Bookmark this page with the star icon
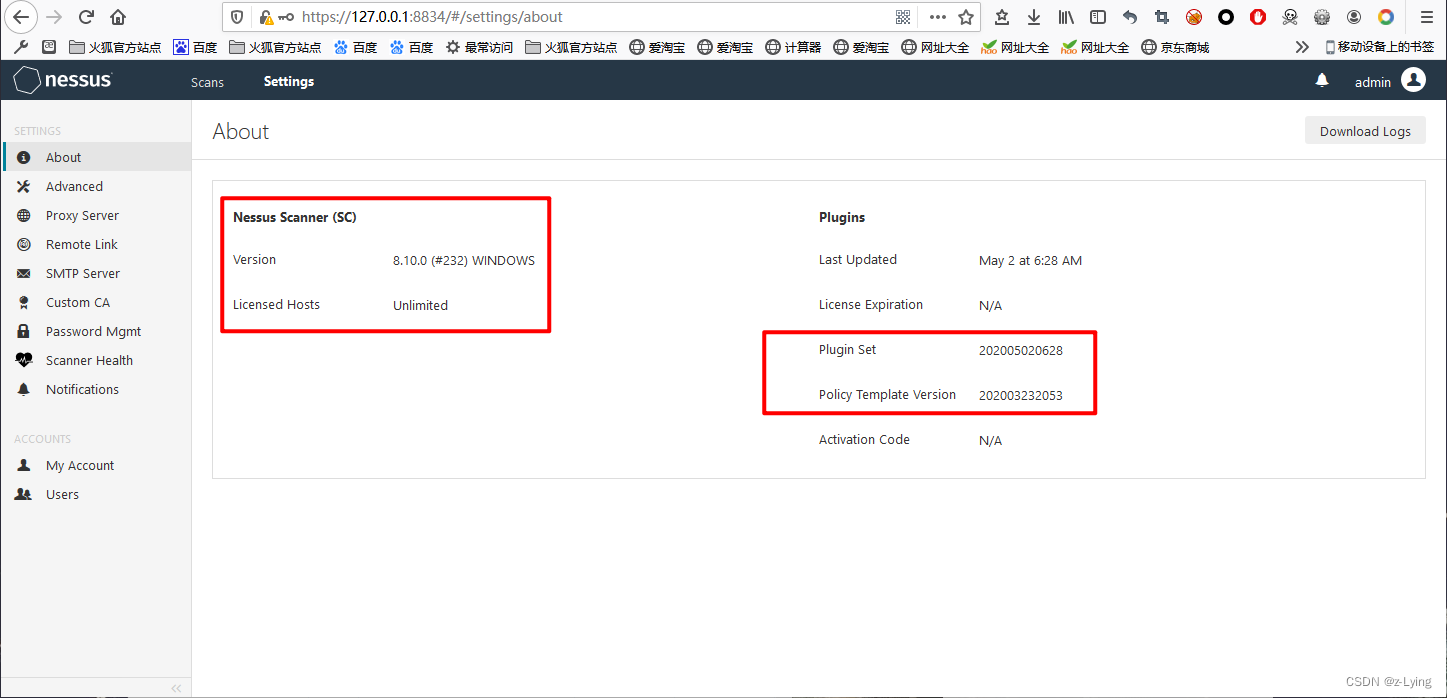 966,17
